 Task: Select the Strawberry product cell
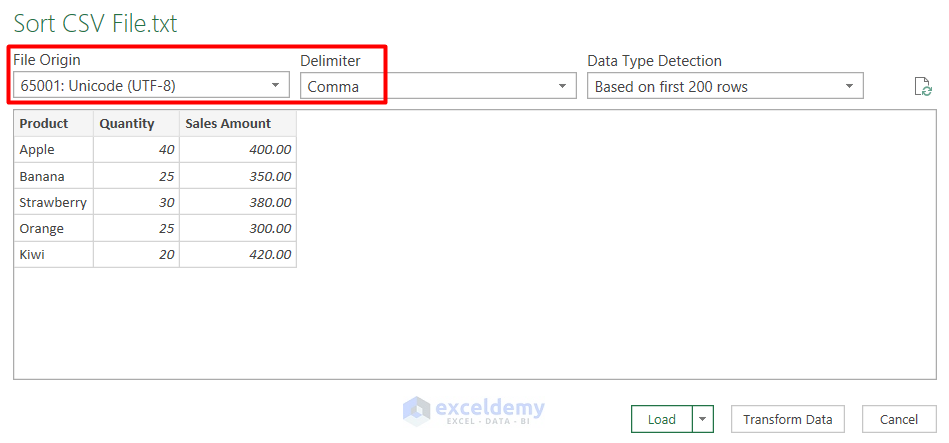pyautogui.click(x=54, y=202)
